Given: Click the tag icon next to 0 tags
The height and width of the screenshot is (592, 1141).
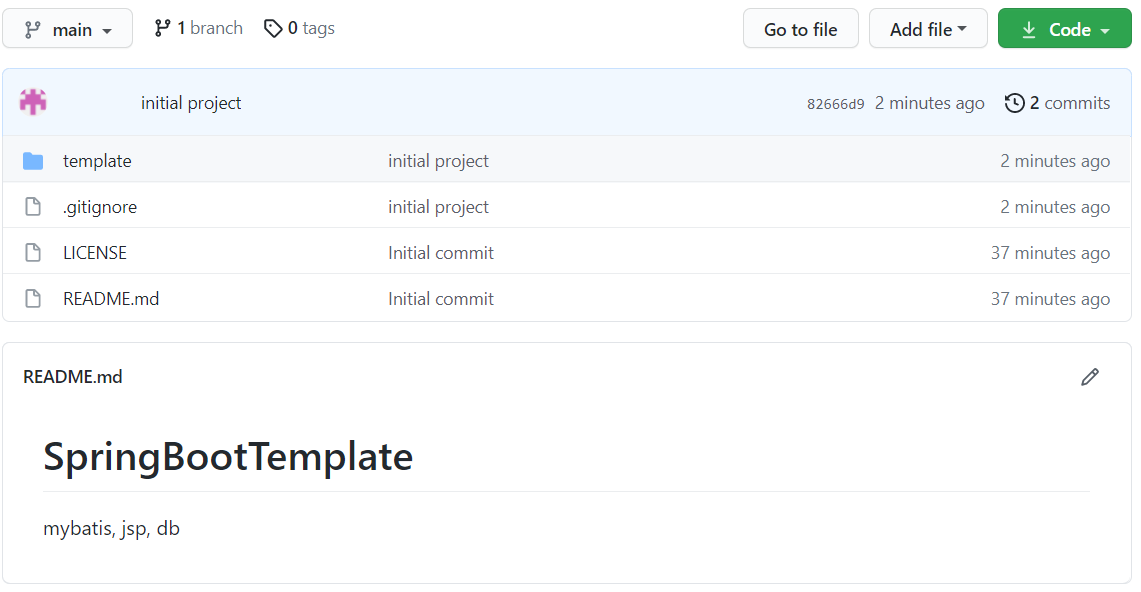Looking at the screenshot, I should 273,28.
